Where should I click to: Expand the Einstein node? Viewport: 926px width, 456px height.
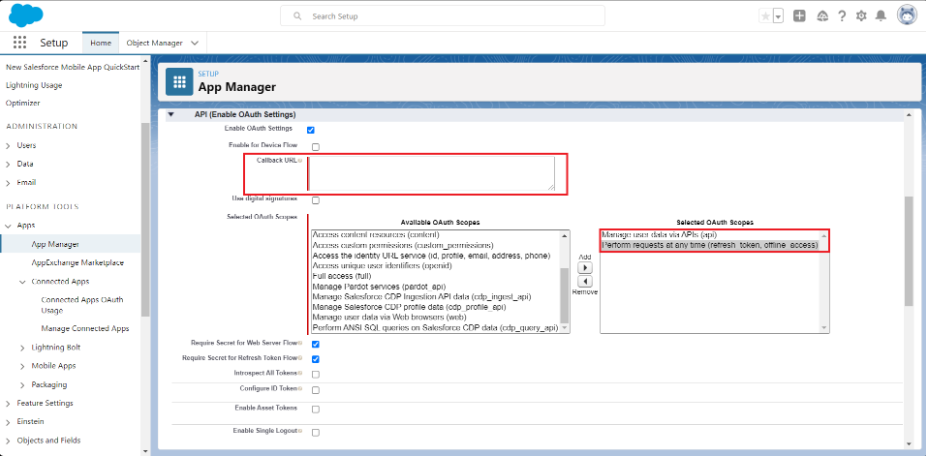tap(8, 422)
